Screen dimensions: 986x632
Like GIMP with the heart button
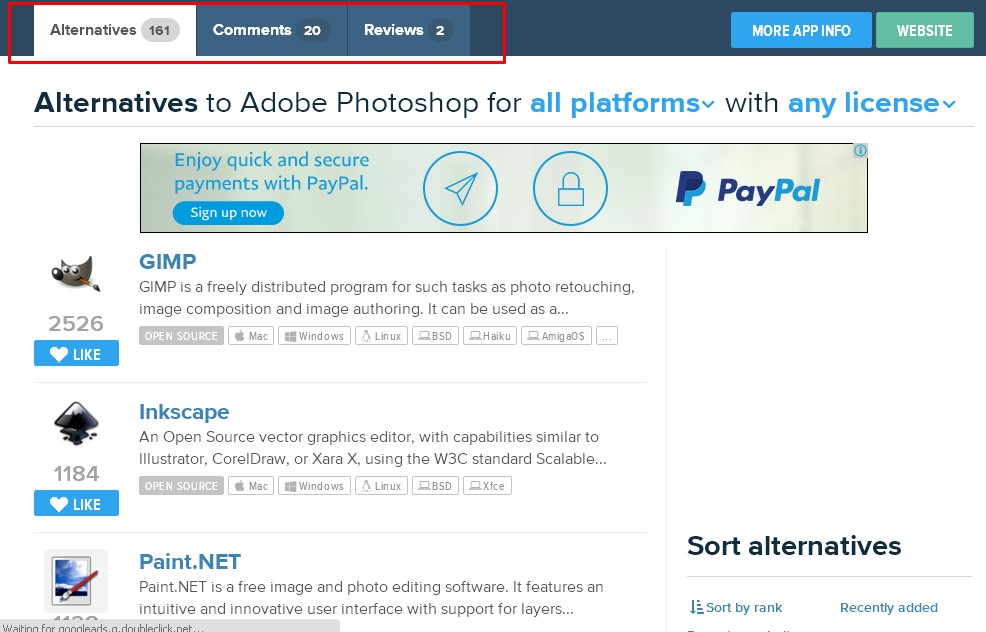click(x=76, y=353)
